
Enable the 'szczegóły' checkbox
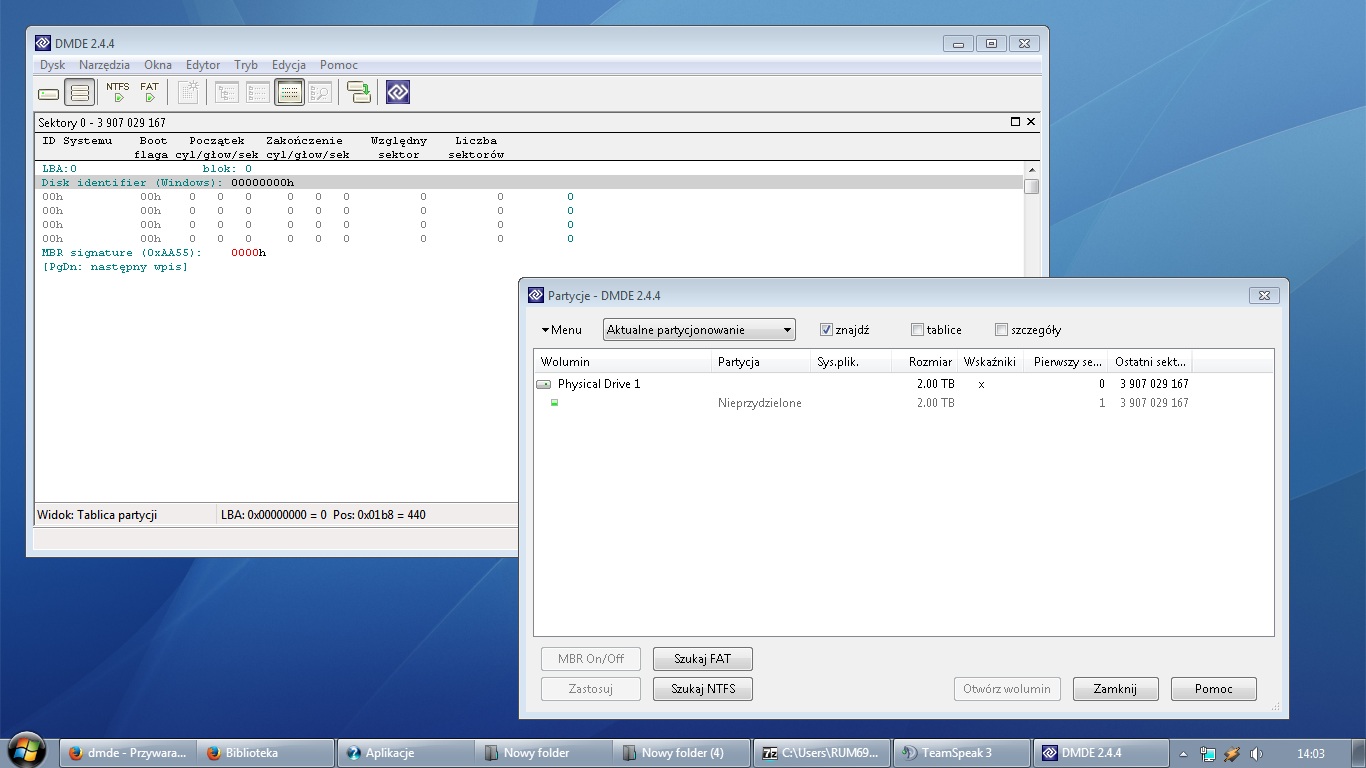[x=1001, y=330]
